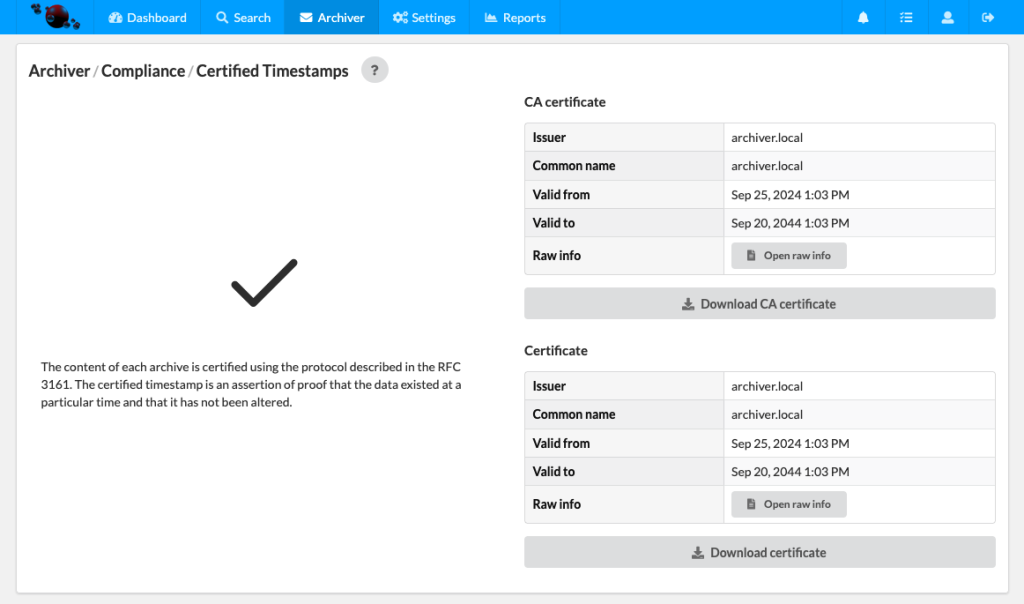This screenshot has height=604, width=1024.
Task: Select the Archiver menu item
Action: pos(331,17)
